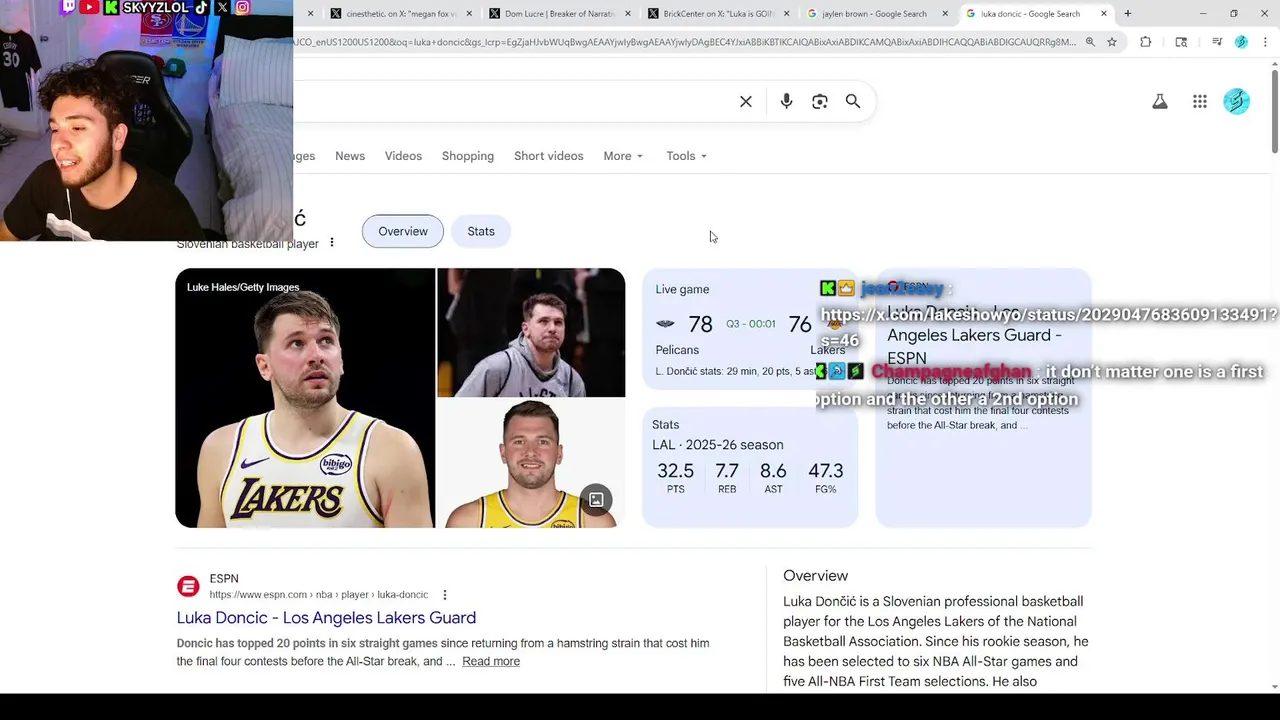
Task: Click the Read more link in the ESPN snippet
Action: point(491,661)
